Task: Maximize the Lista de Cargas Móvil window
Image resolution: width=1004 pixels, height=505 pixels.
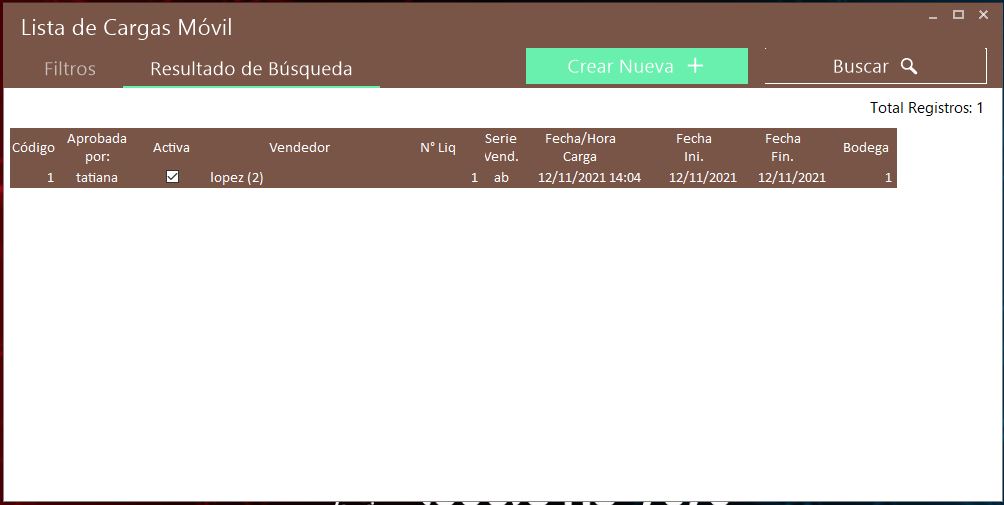Action: click(958, 14)
